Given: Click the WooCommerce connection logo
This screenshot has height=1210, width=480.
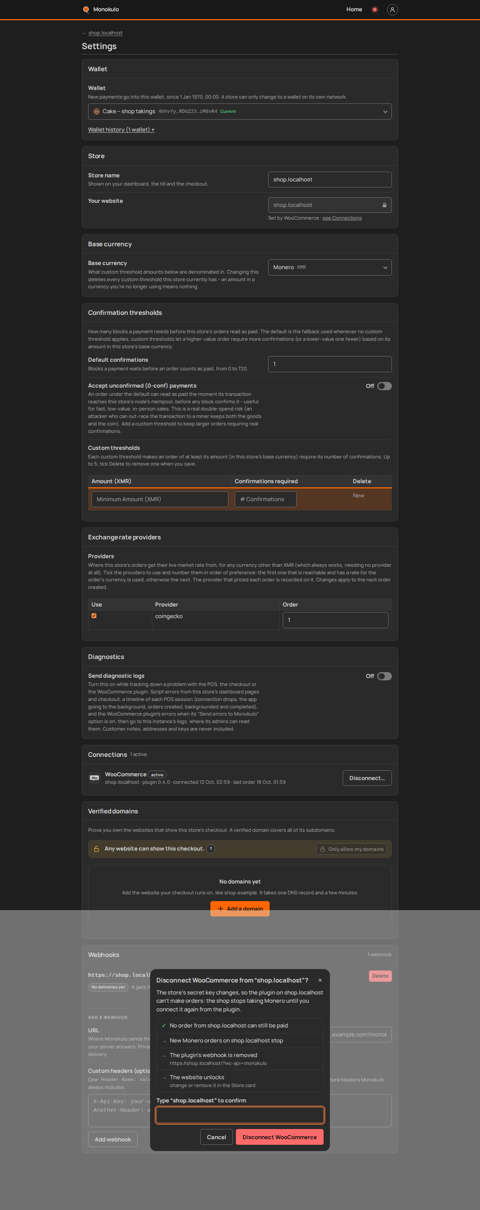Looking at the screenshot, I should tap(95, 777).
